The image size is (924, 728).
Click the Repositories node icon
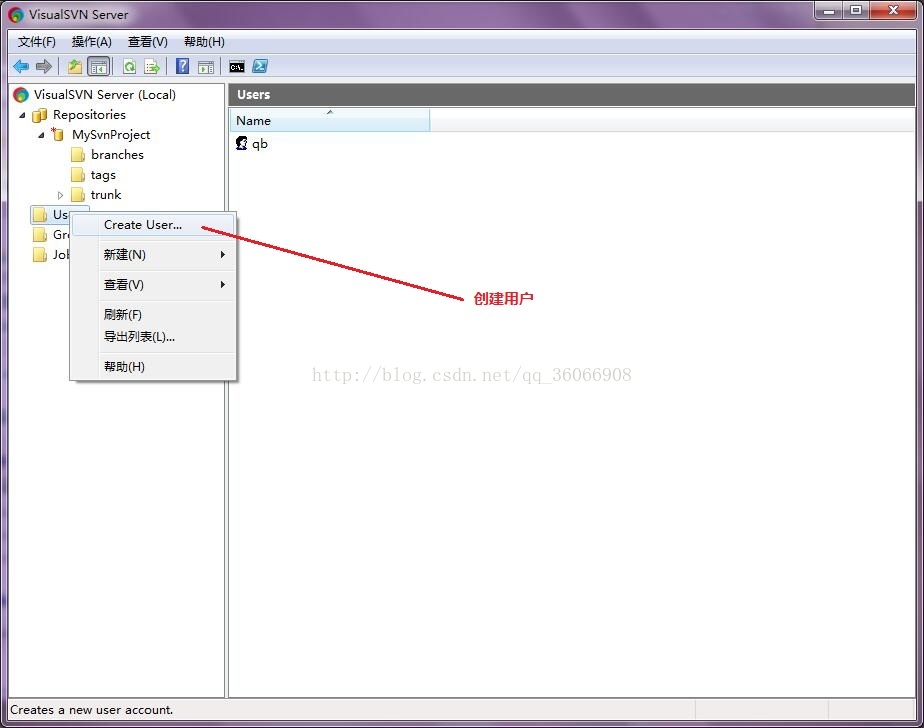click(x=39, y=115)
